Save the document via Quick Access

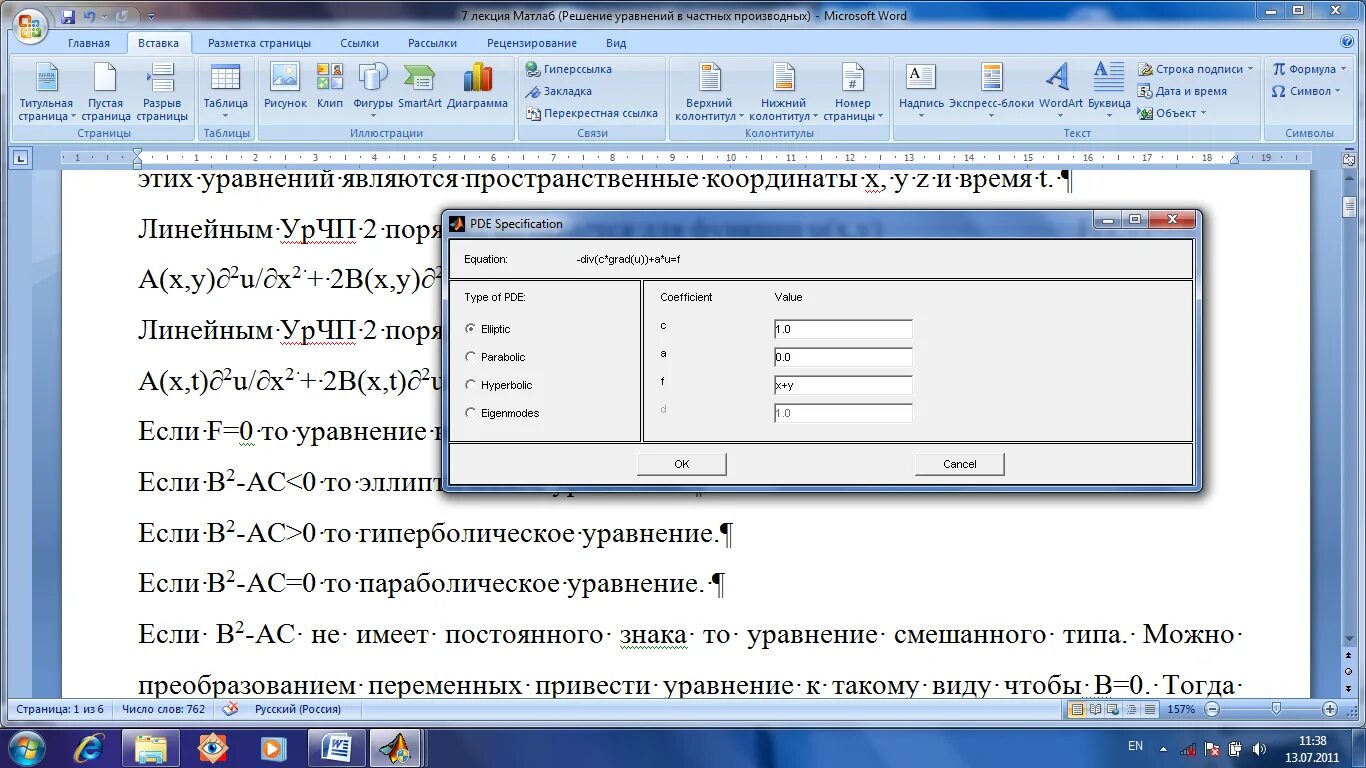point(67,16)
